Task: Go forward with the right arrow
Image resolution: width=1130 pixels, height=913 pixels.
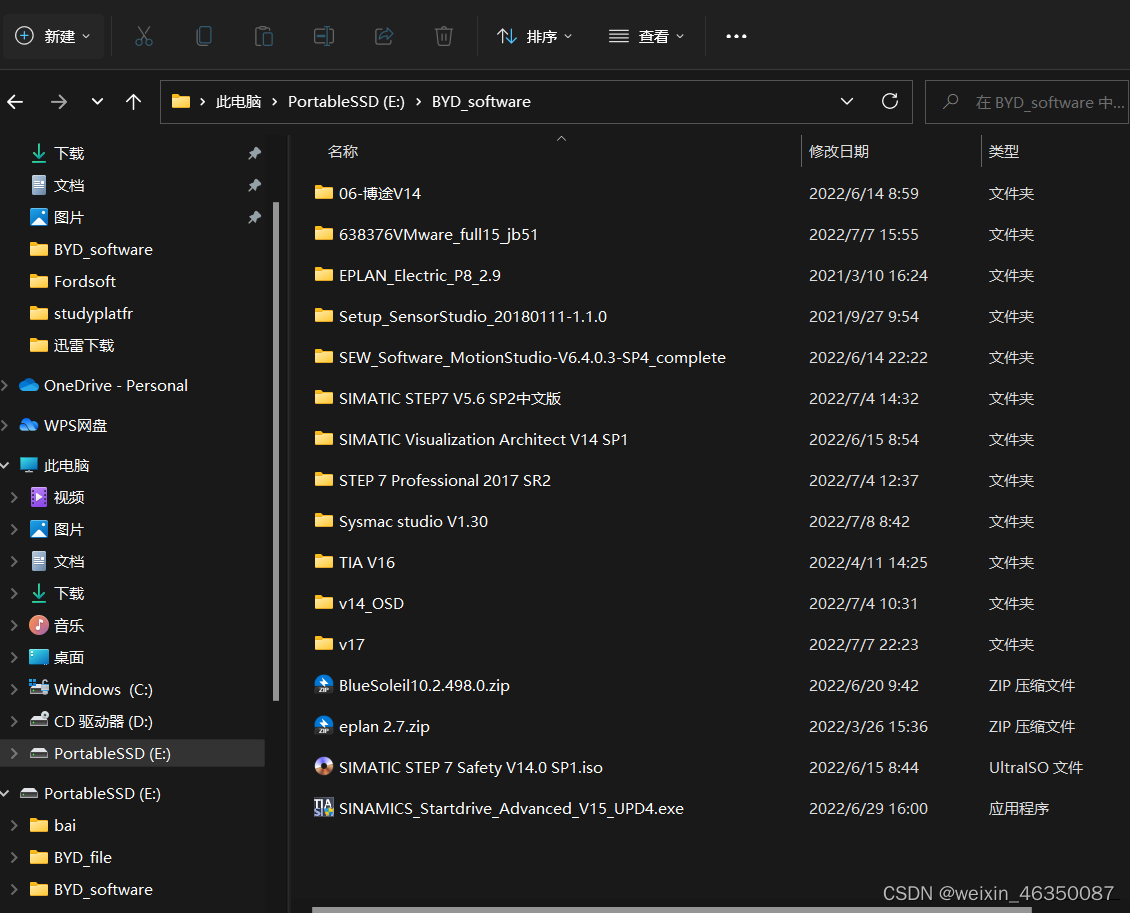Action: coord(59,102)
